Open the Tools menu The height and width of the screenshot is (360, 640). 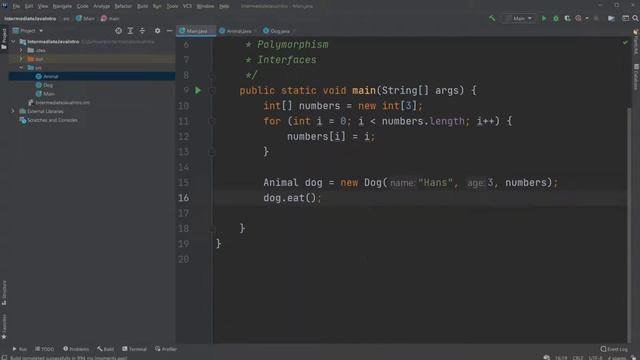pyautogui.click(x=172, y=6)
